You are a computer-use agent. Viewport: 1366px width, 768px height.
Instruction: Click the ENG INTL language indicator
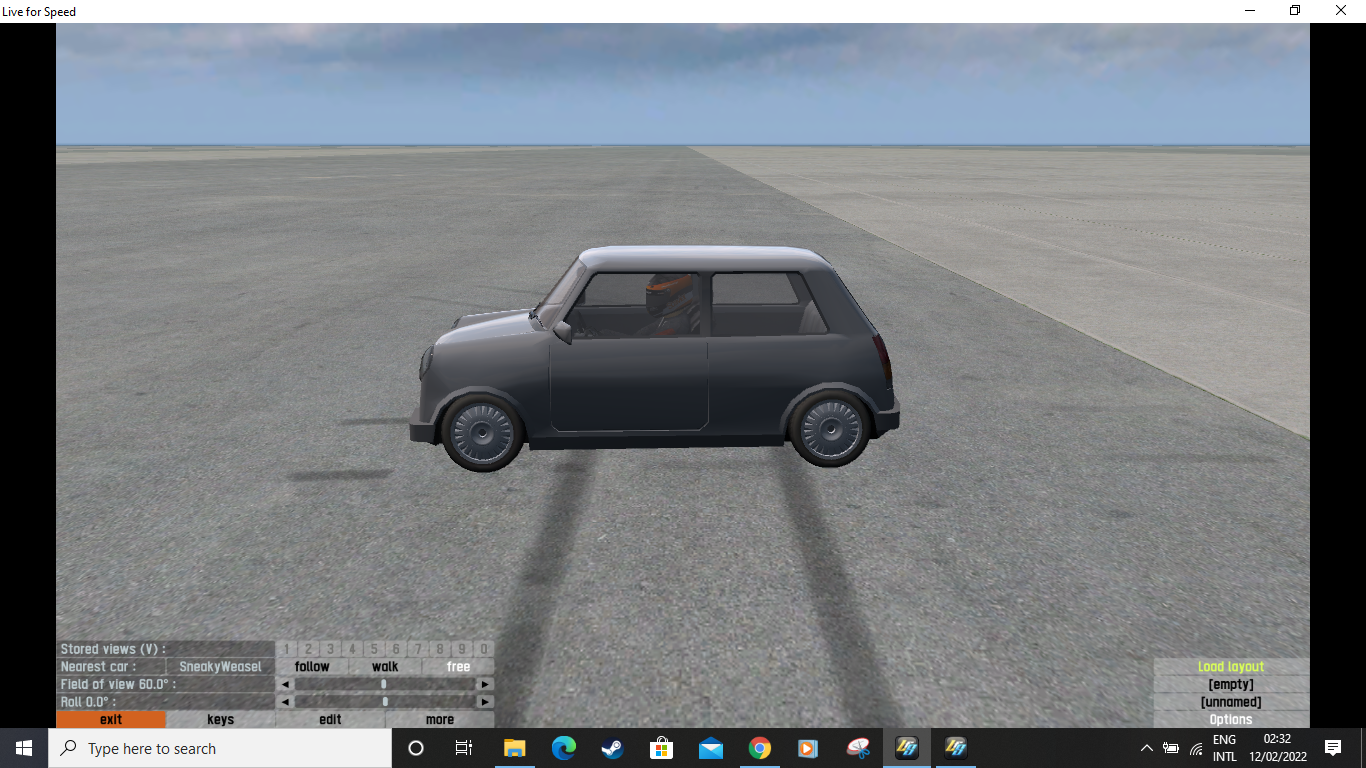pos(1225,748)
